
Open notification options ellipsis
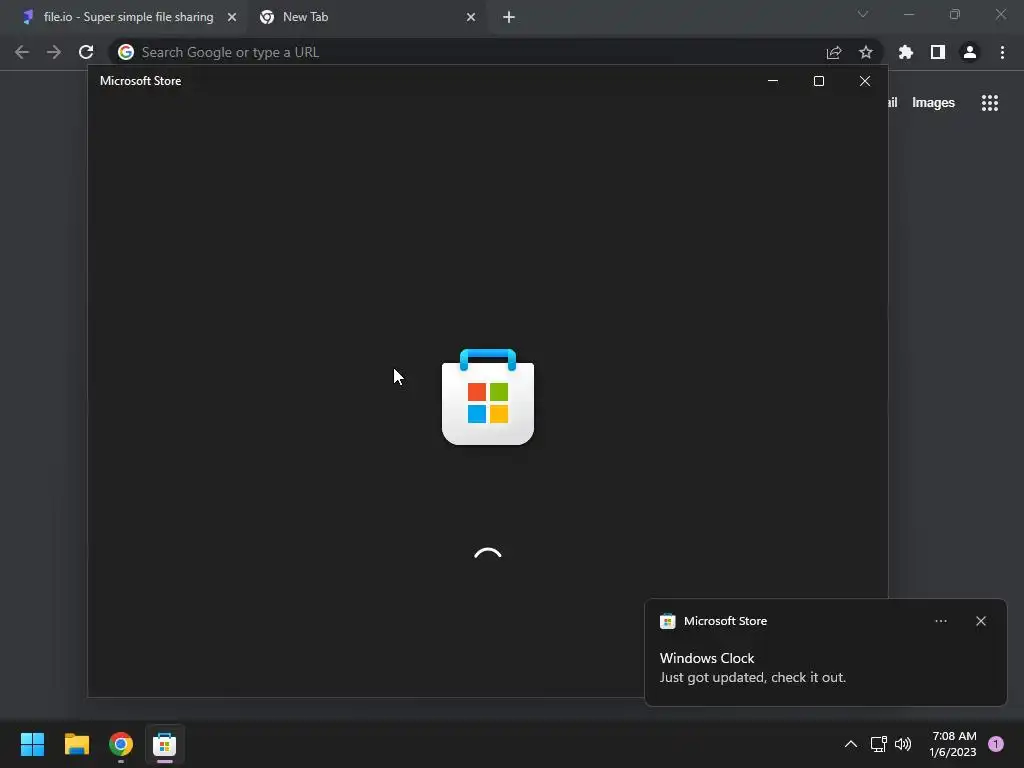coord(941,621)
